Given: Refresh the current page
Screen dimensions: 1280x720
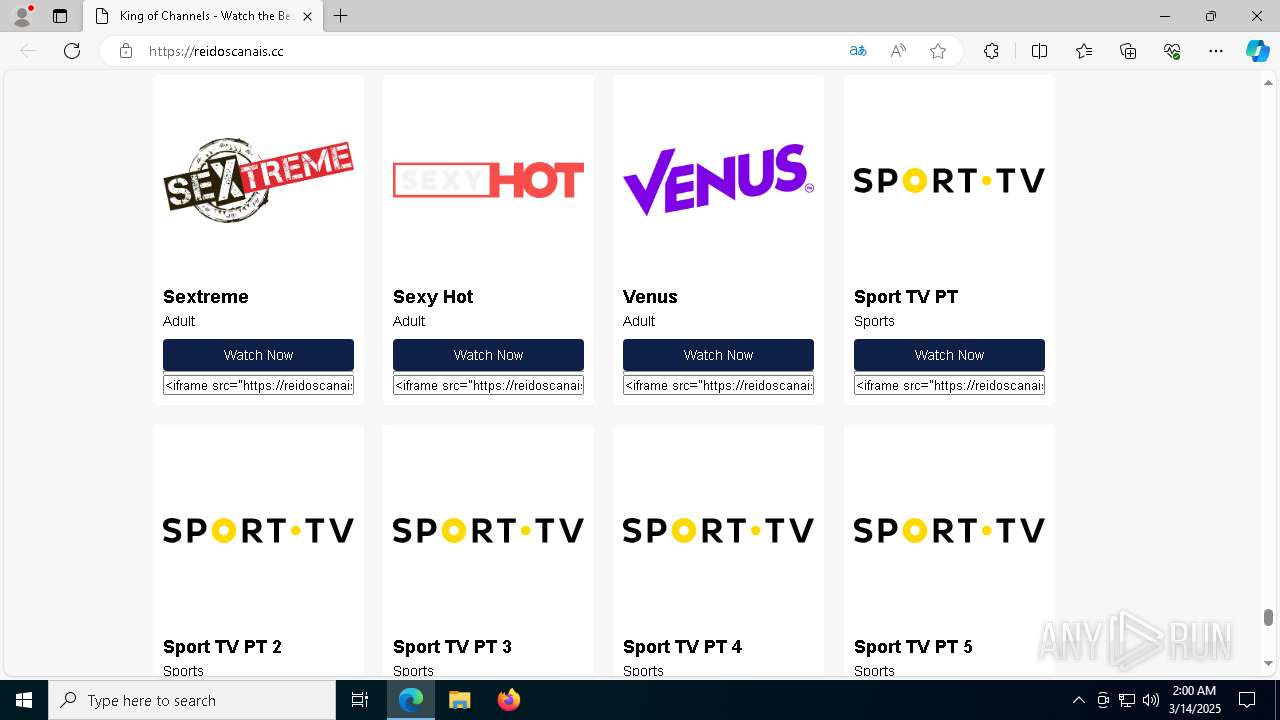Looking at the screenshot, I should (x=72, y=51).
